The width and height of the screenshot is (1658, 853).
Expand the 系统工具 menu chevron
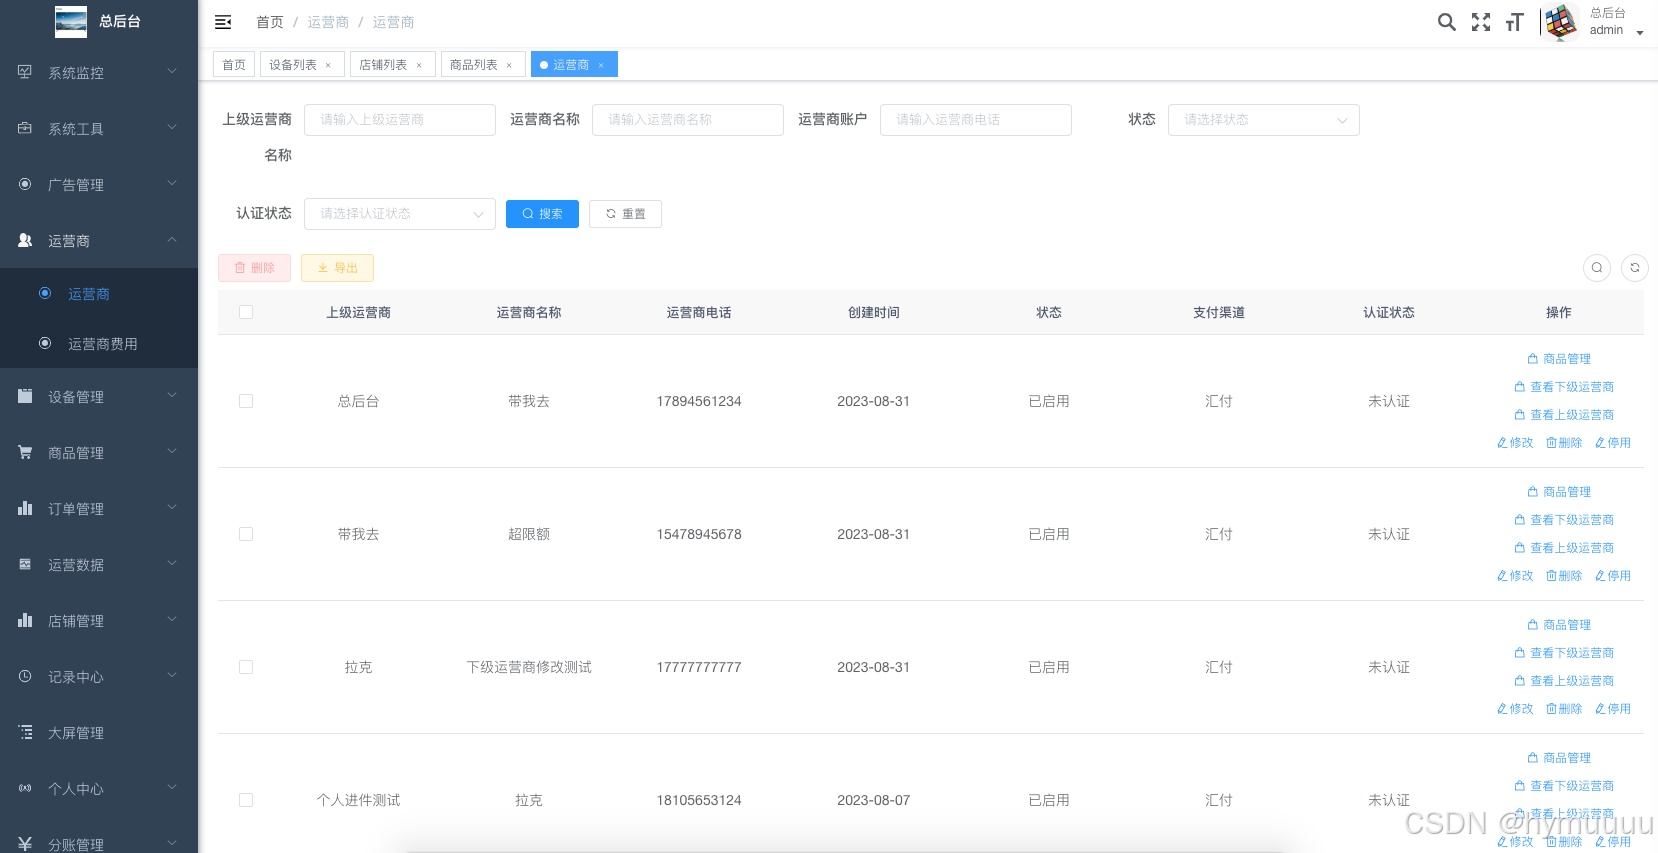[172, 127]
